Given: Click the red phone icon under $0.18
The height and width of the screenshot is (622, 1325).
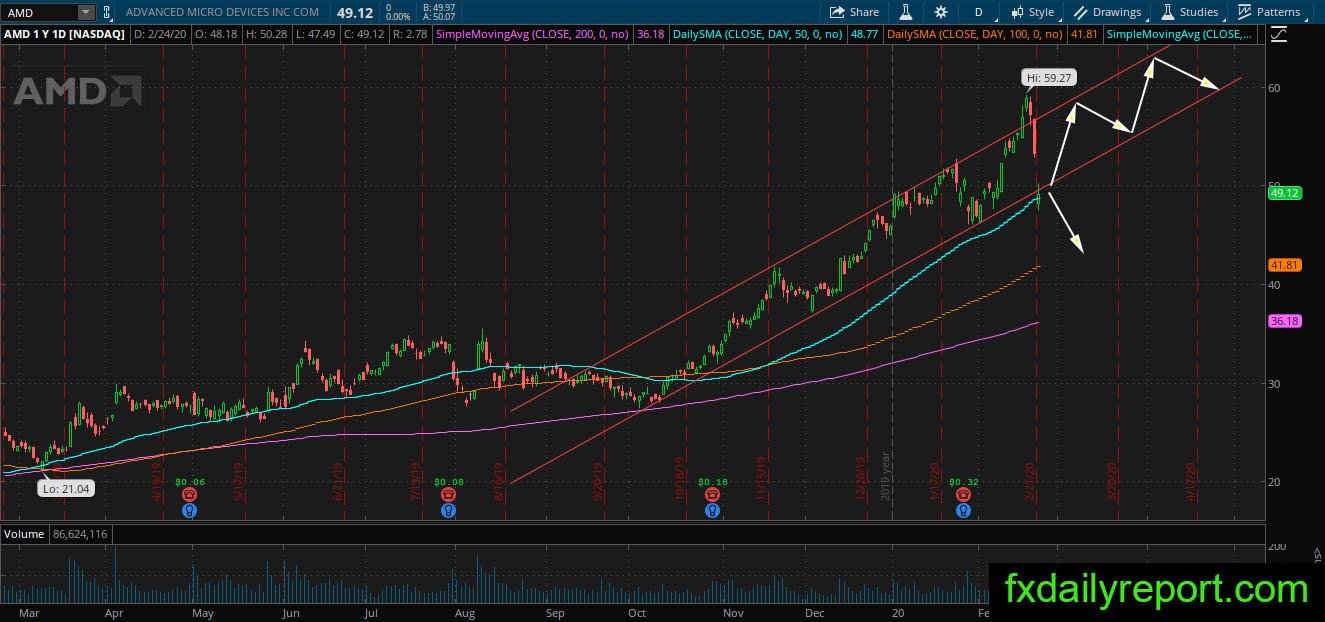Looking at the screenshot, I should pos(712,495).
